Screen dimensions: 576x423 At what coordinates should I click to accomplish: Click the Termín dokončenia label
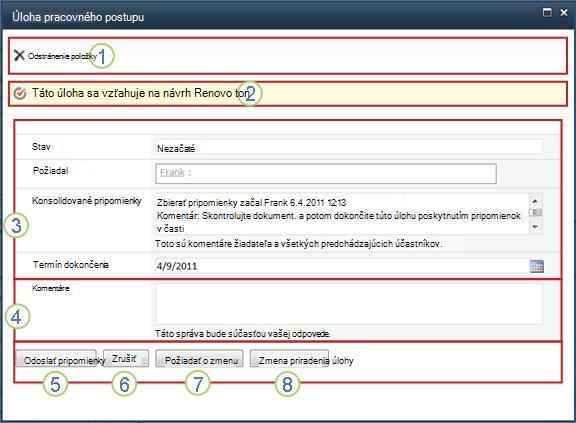tap(71, 265)
